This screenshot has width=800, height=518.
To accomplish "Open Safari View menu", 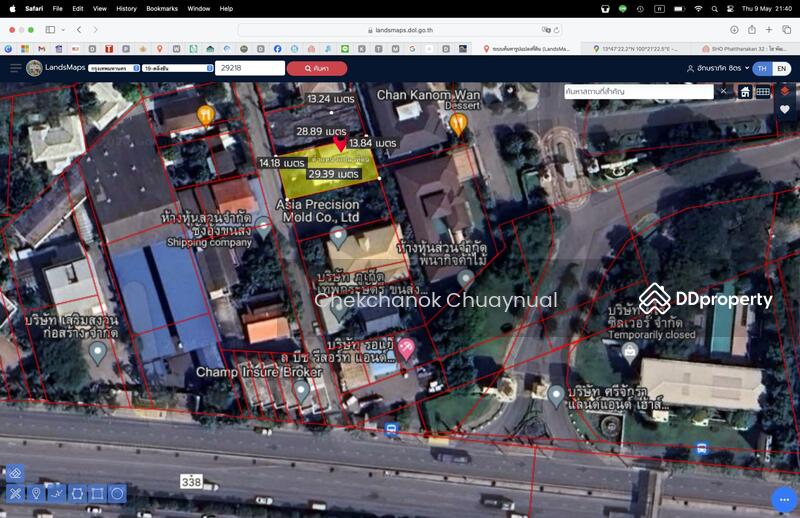I will [x=99, y=9].
